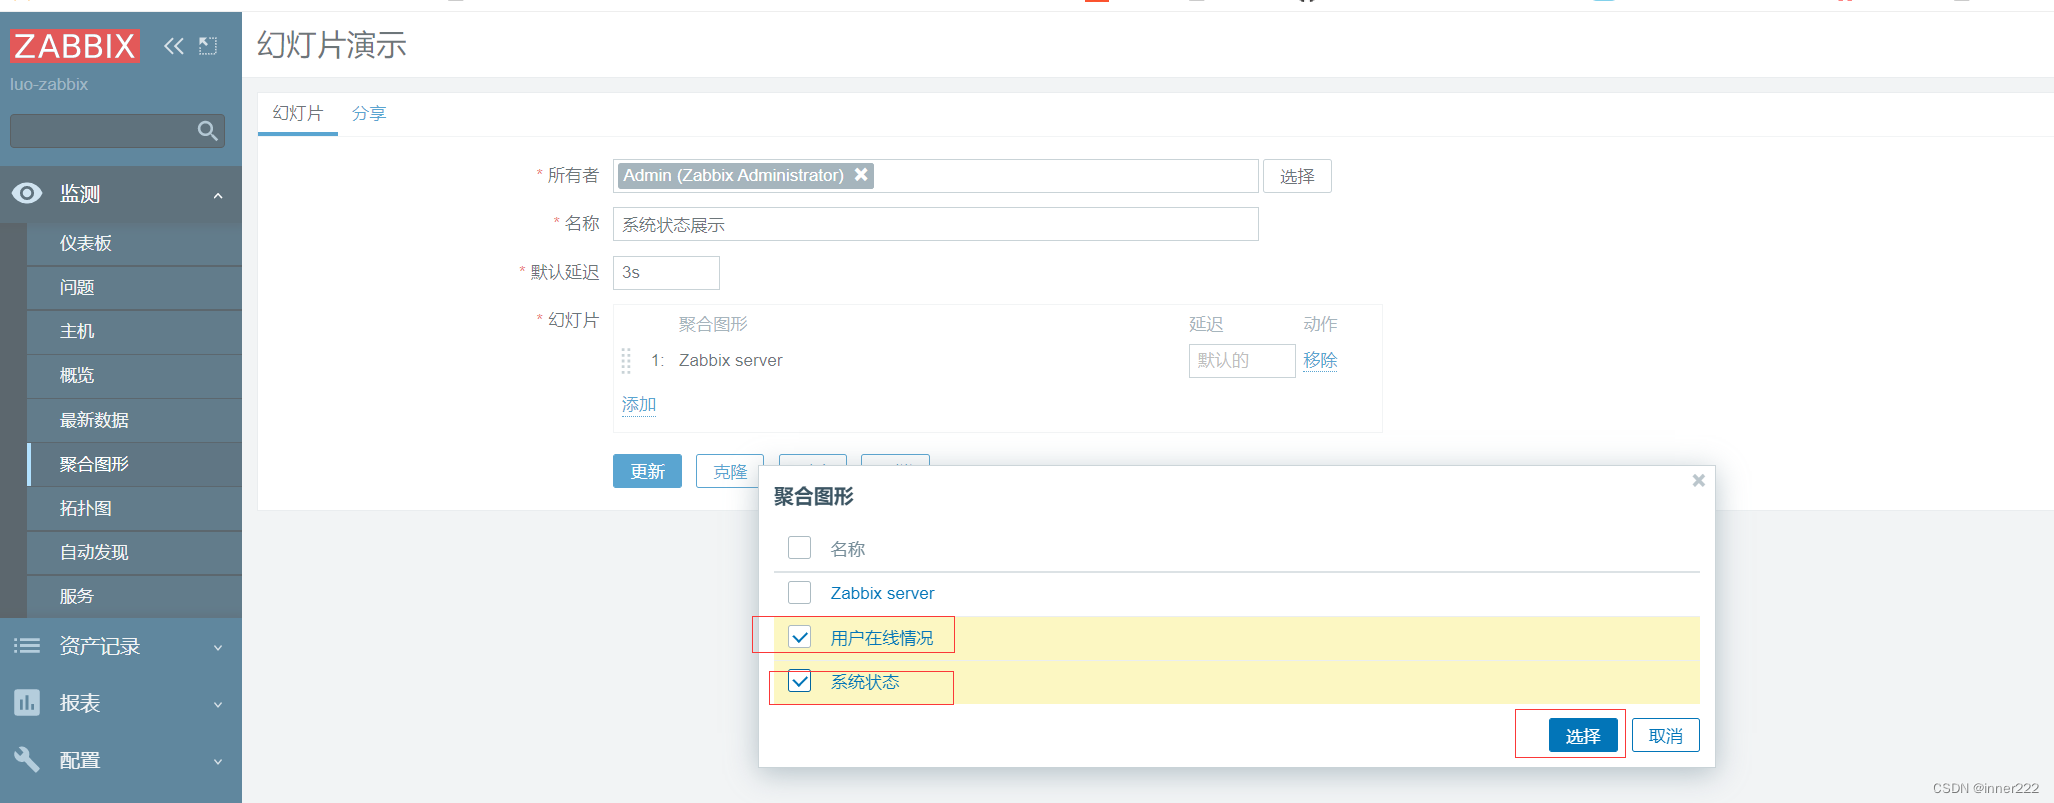Switch to the 分享 tab
Image resolution: width=2054 pixels, height=803 pixels.
click(369, 113)
